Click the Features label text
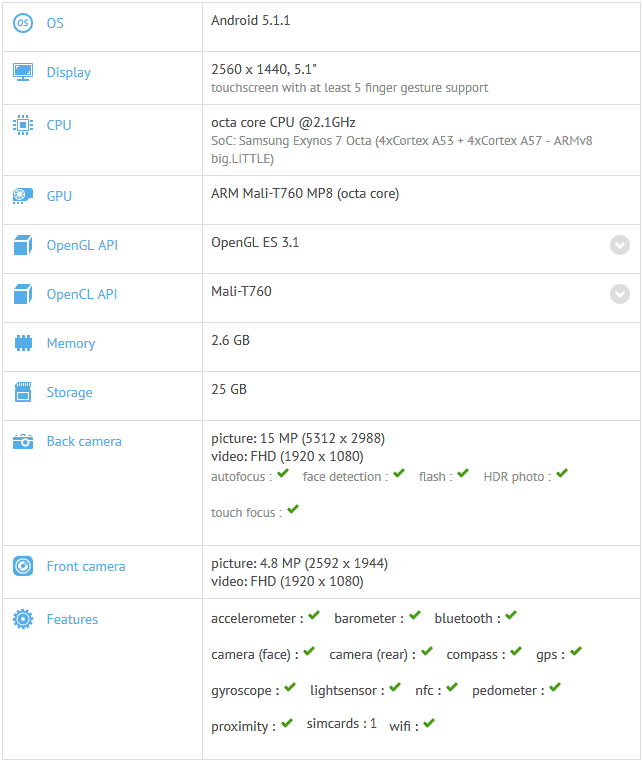Viewport: 643px width, 762px height. [x=72, y=619]
